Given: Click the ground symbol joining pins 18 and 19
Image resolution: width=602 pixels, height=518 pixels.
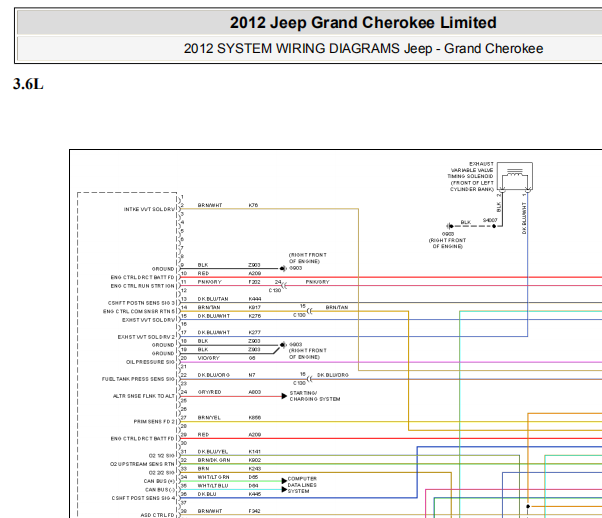Looking at the screenshot, I should pos(283,345).
